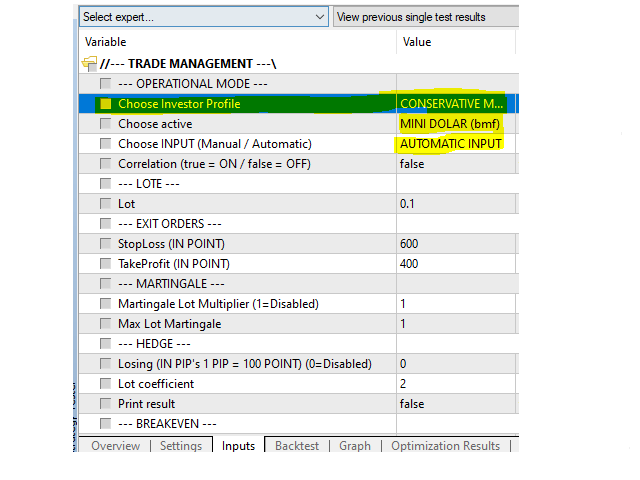Edit the Lot value 0.1
This screenshot has width=640, height=480.
pos(456,204)
